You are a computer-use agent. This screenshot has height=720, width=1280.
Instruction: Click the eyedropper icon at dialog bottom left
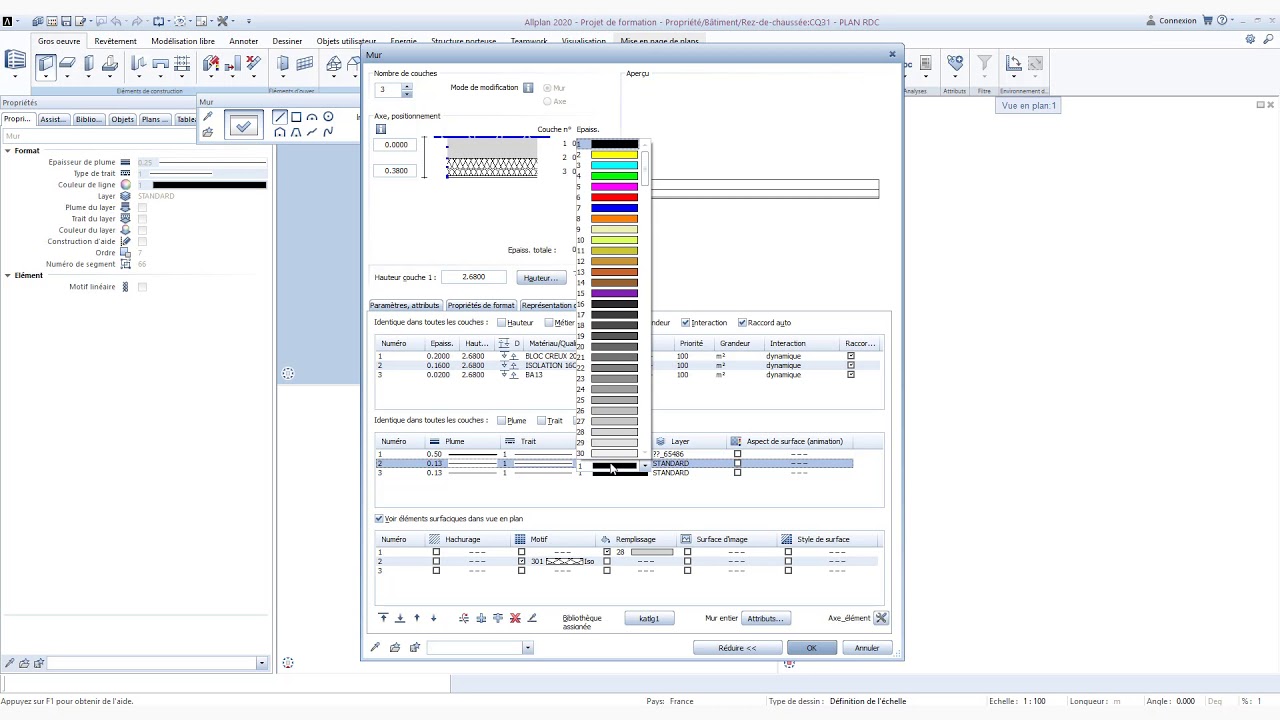(376, 648)
